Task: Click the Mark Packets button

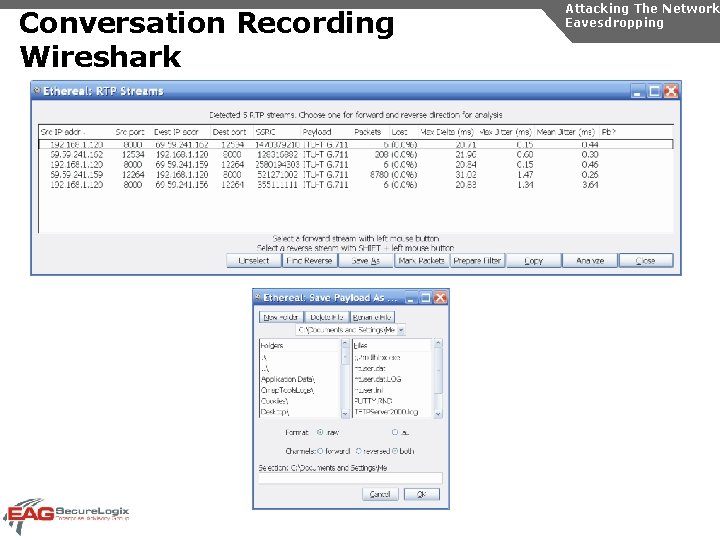Action: [x=421, y=260]
